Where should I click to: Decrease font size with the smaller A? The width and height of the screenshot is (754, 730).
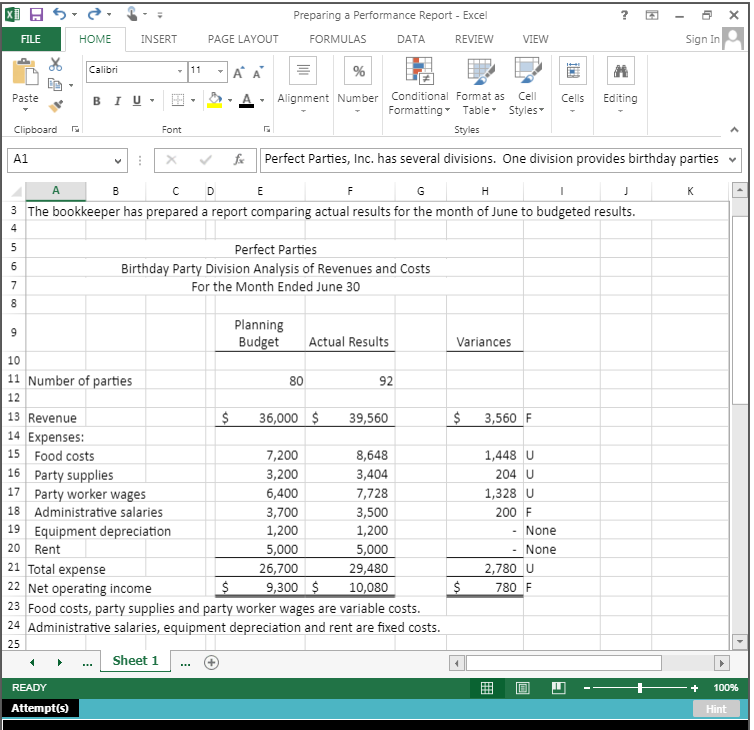tap(258, 73)
